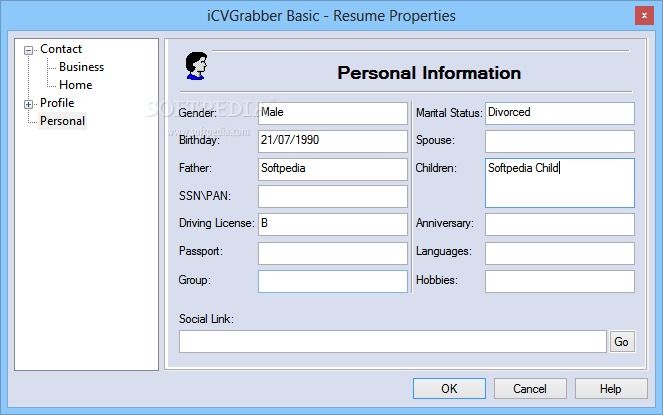The width and height of the screenshot is (663, 415).
Task: Click the Spouse label
Action: (x=435, y=140)
